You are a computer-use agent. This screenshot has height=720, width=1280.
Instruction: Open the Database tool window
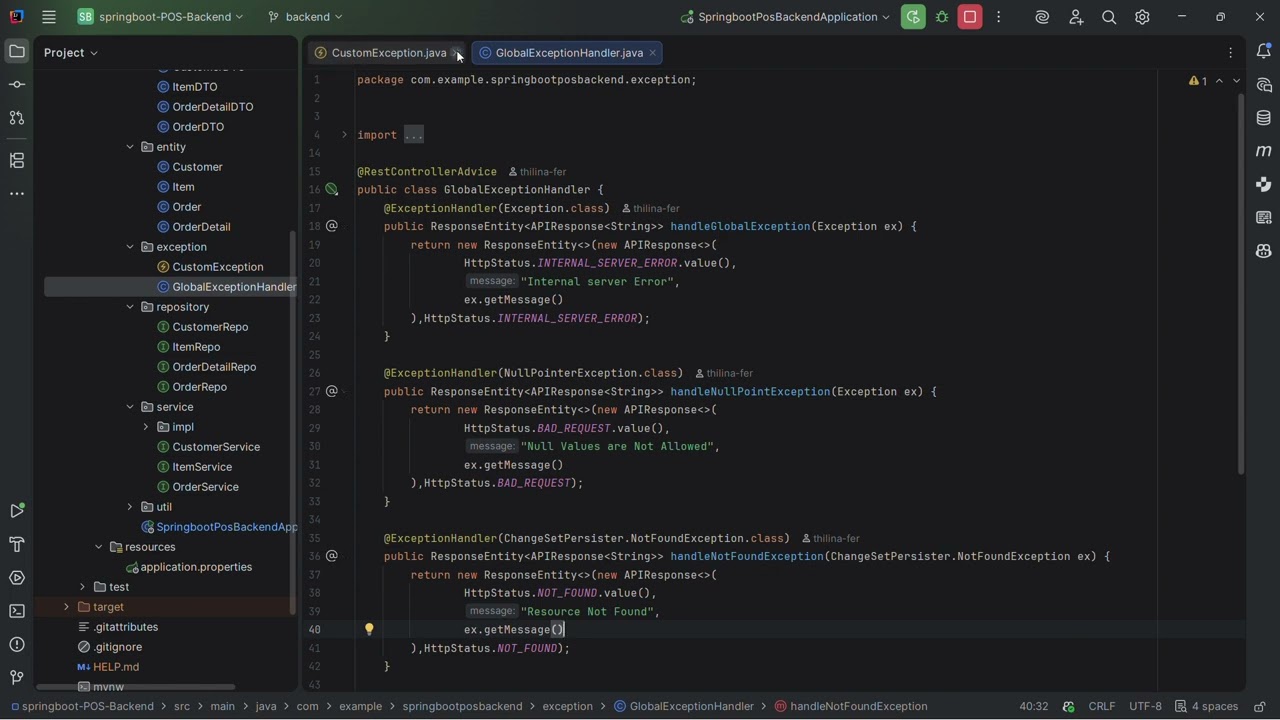[1264, 118]
